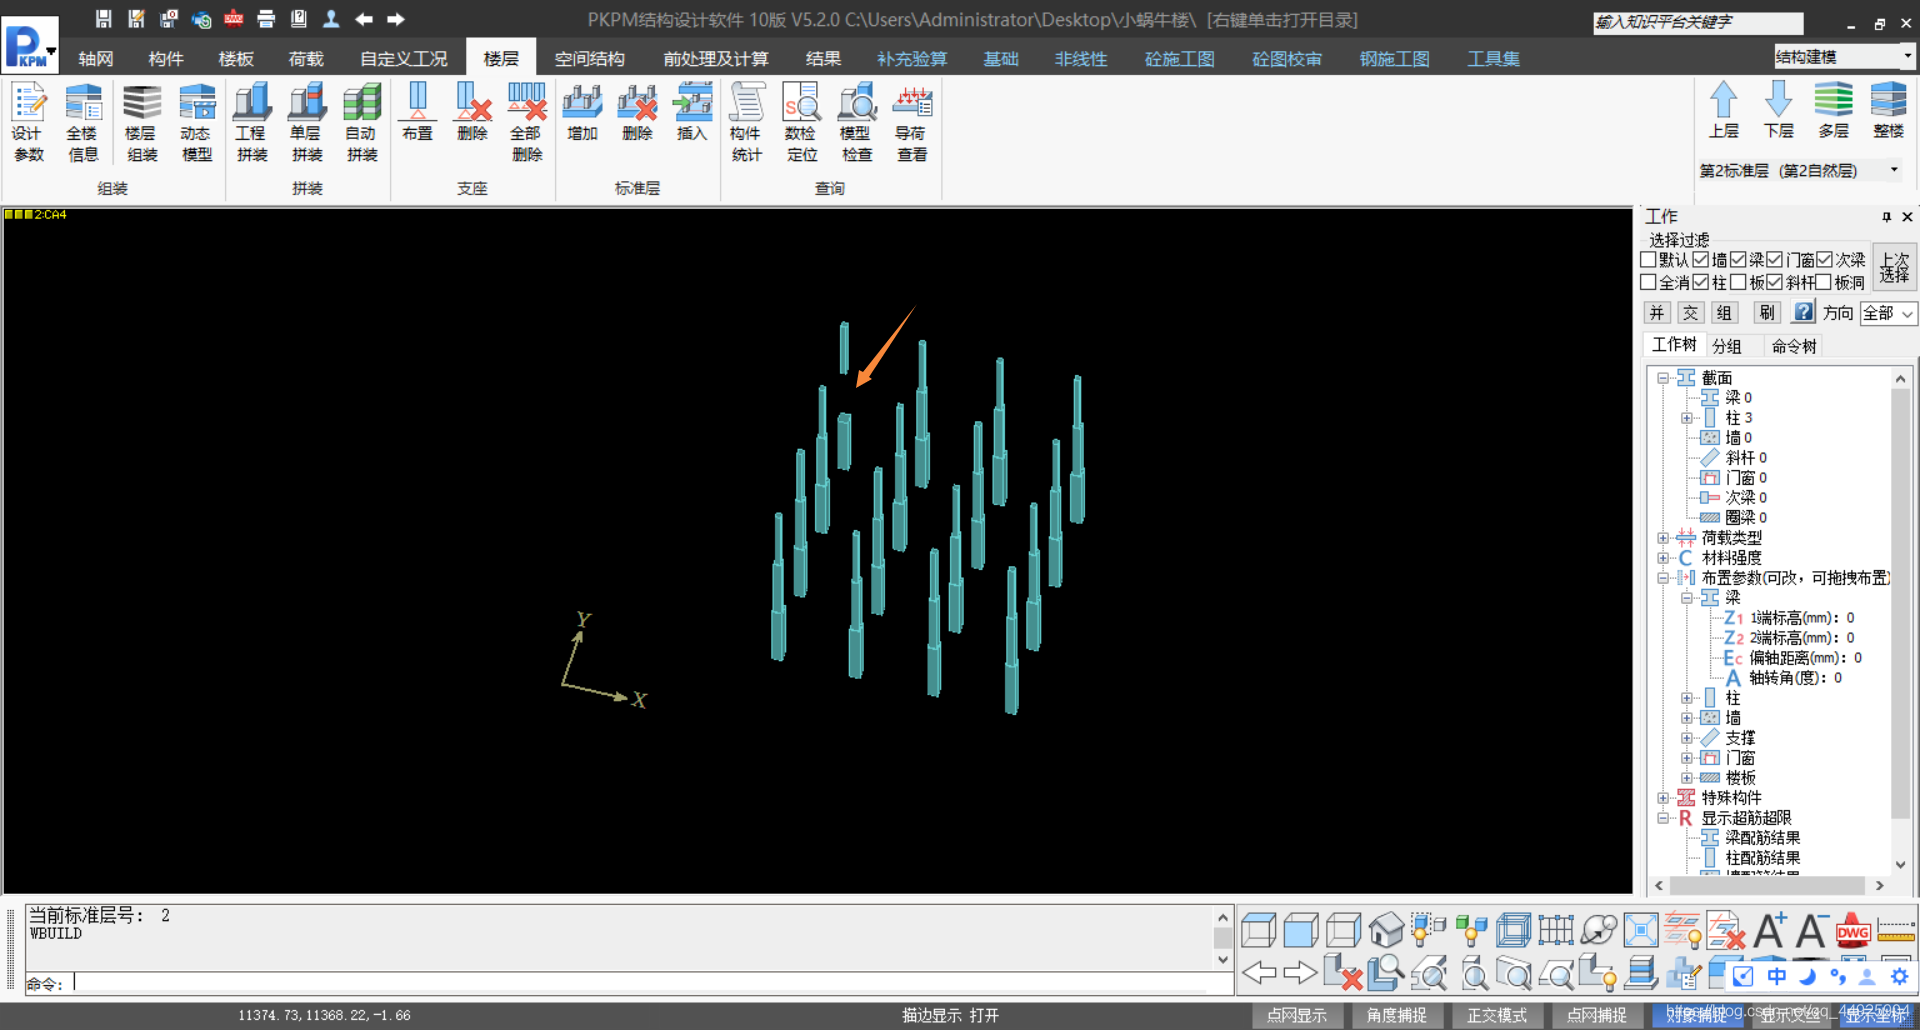Start 单层拼装 single-floor assembly

(307, 122)
